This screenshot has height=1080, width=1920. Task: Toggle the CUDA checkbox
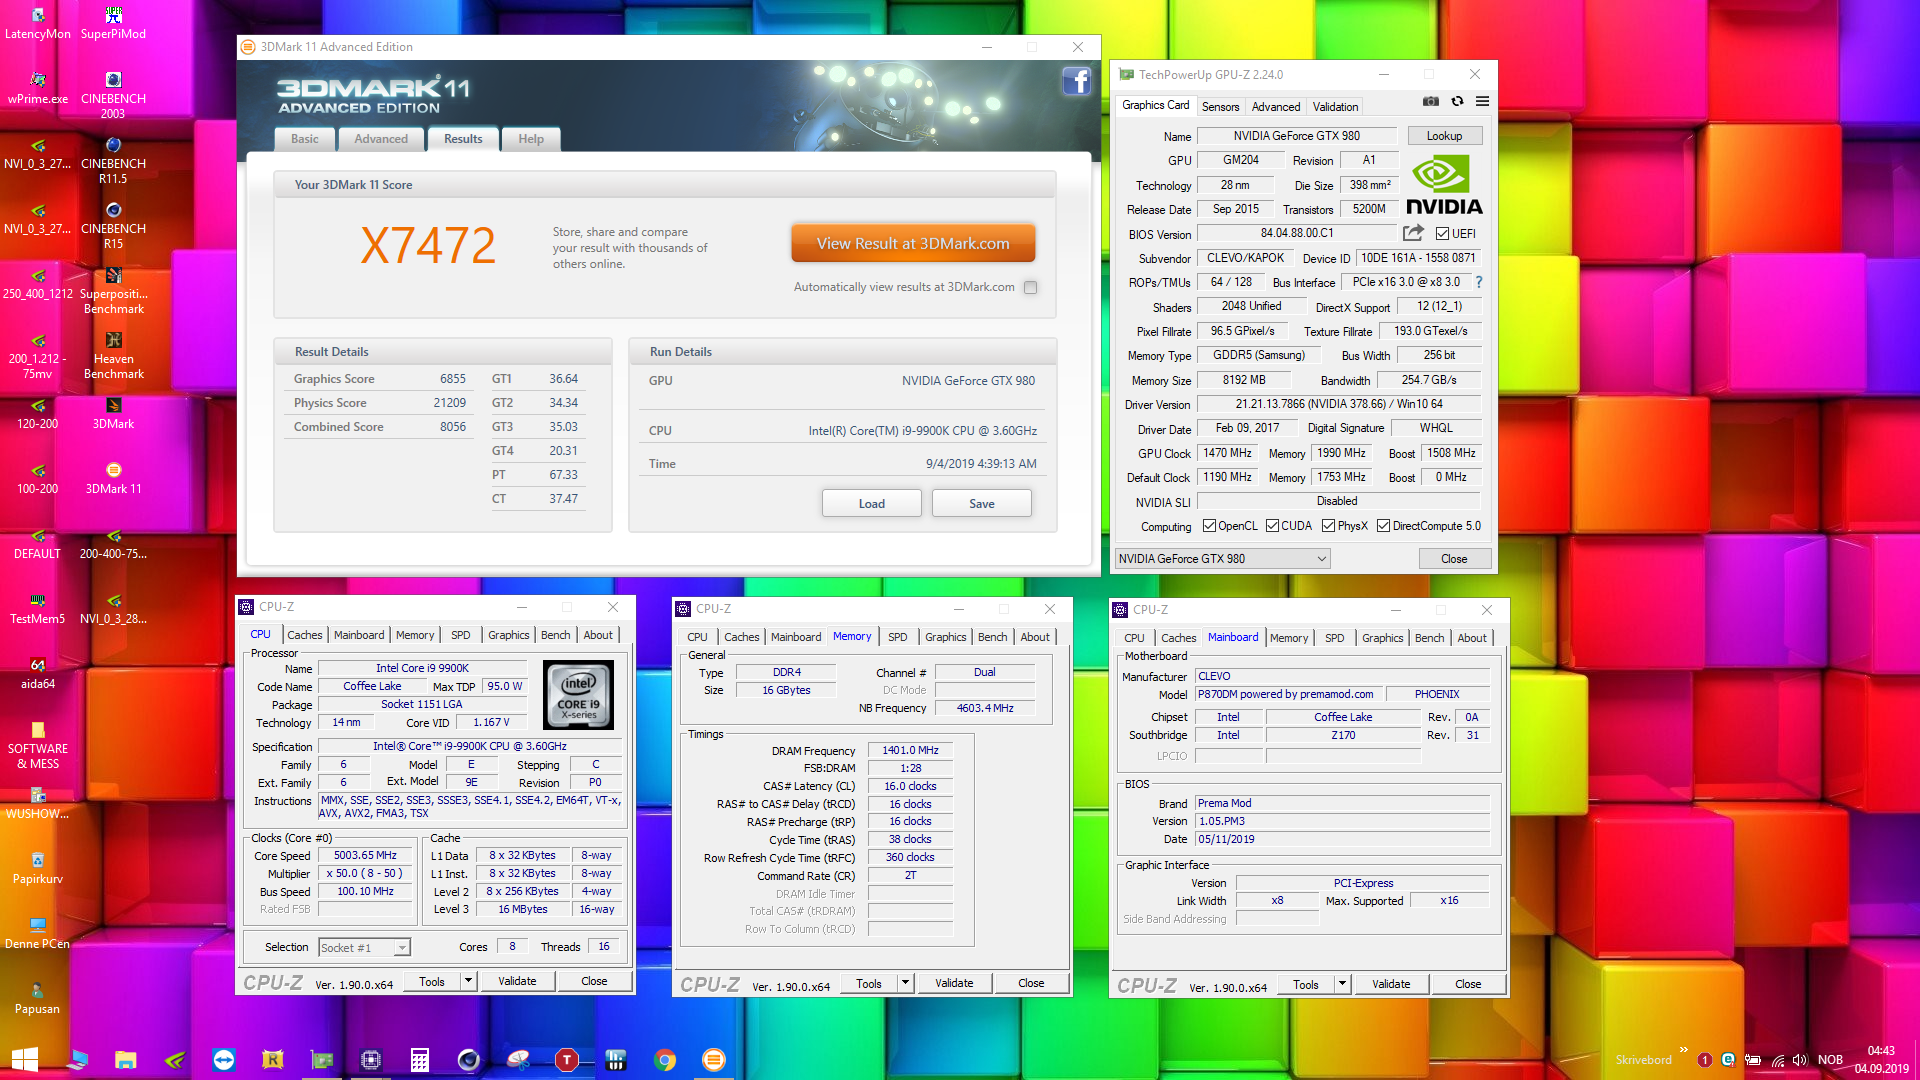(x=1272, y=526)
